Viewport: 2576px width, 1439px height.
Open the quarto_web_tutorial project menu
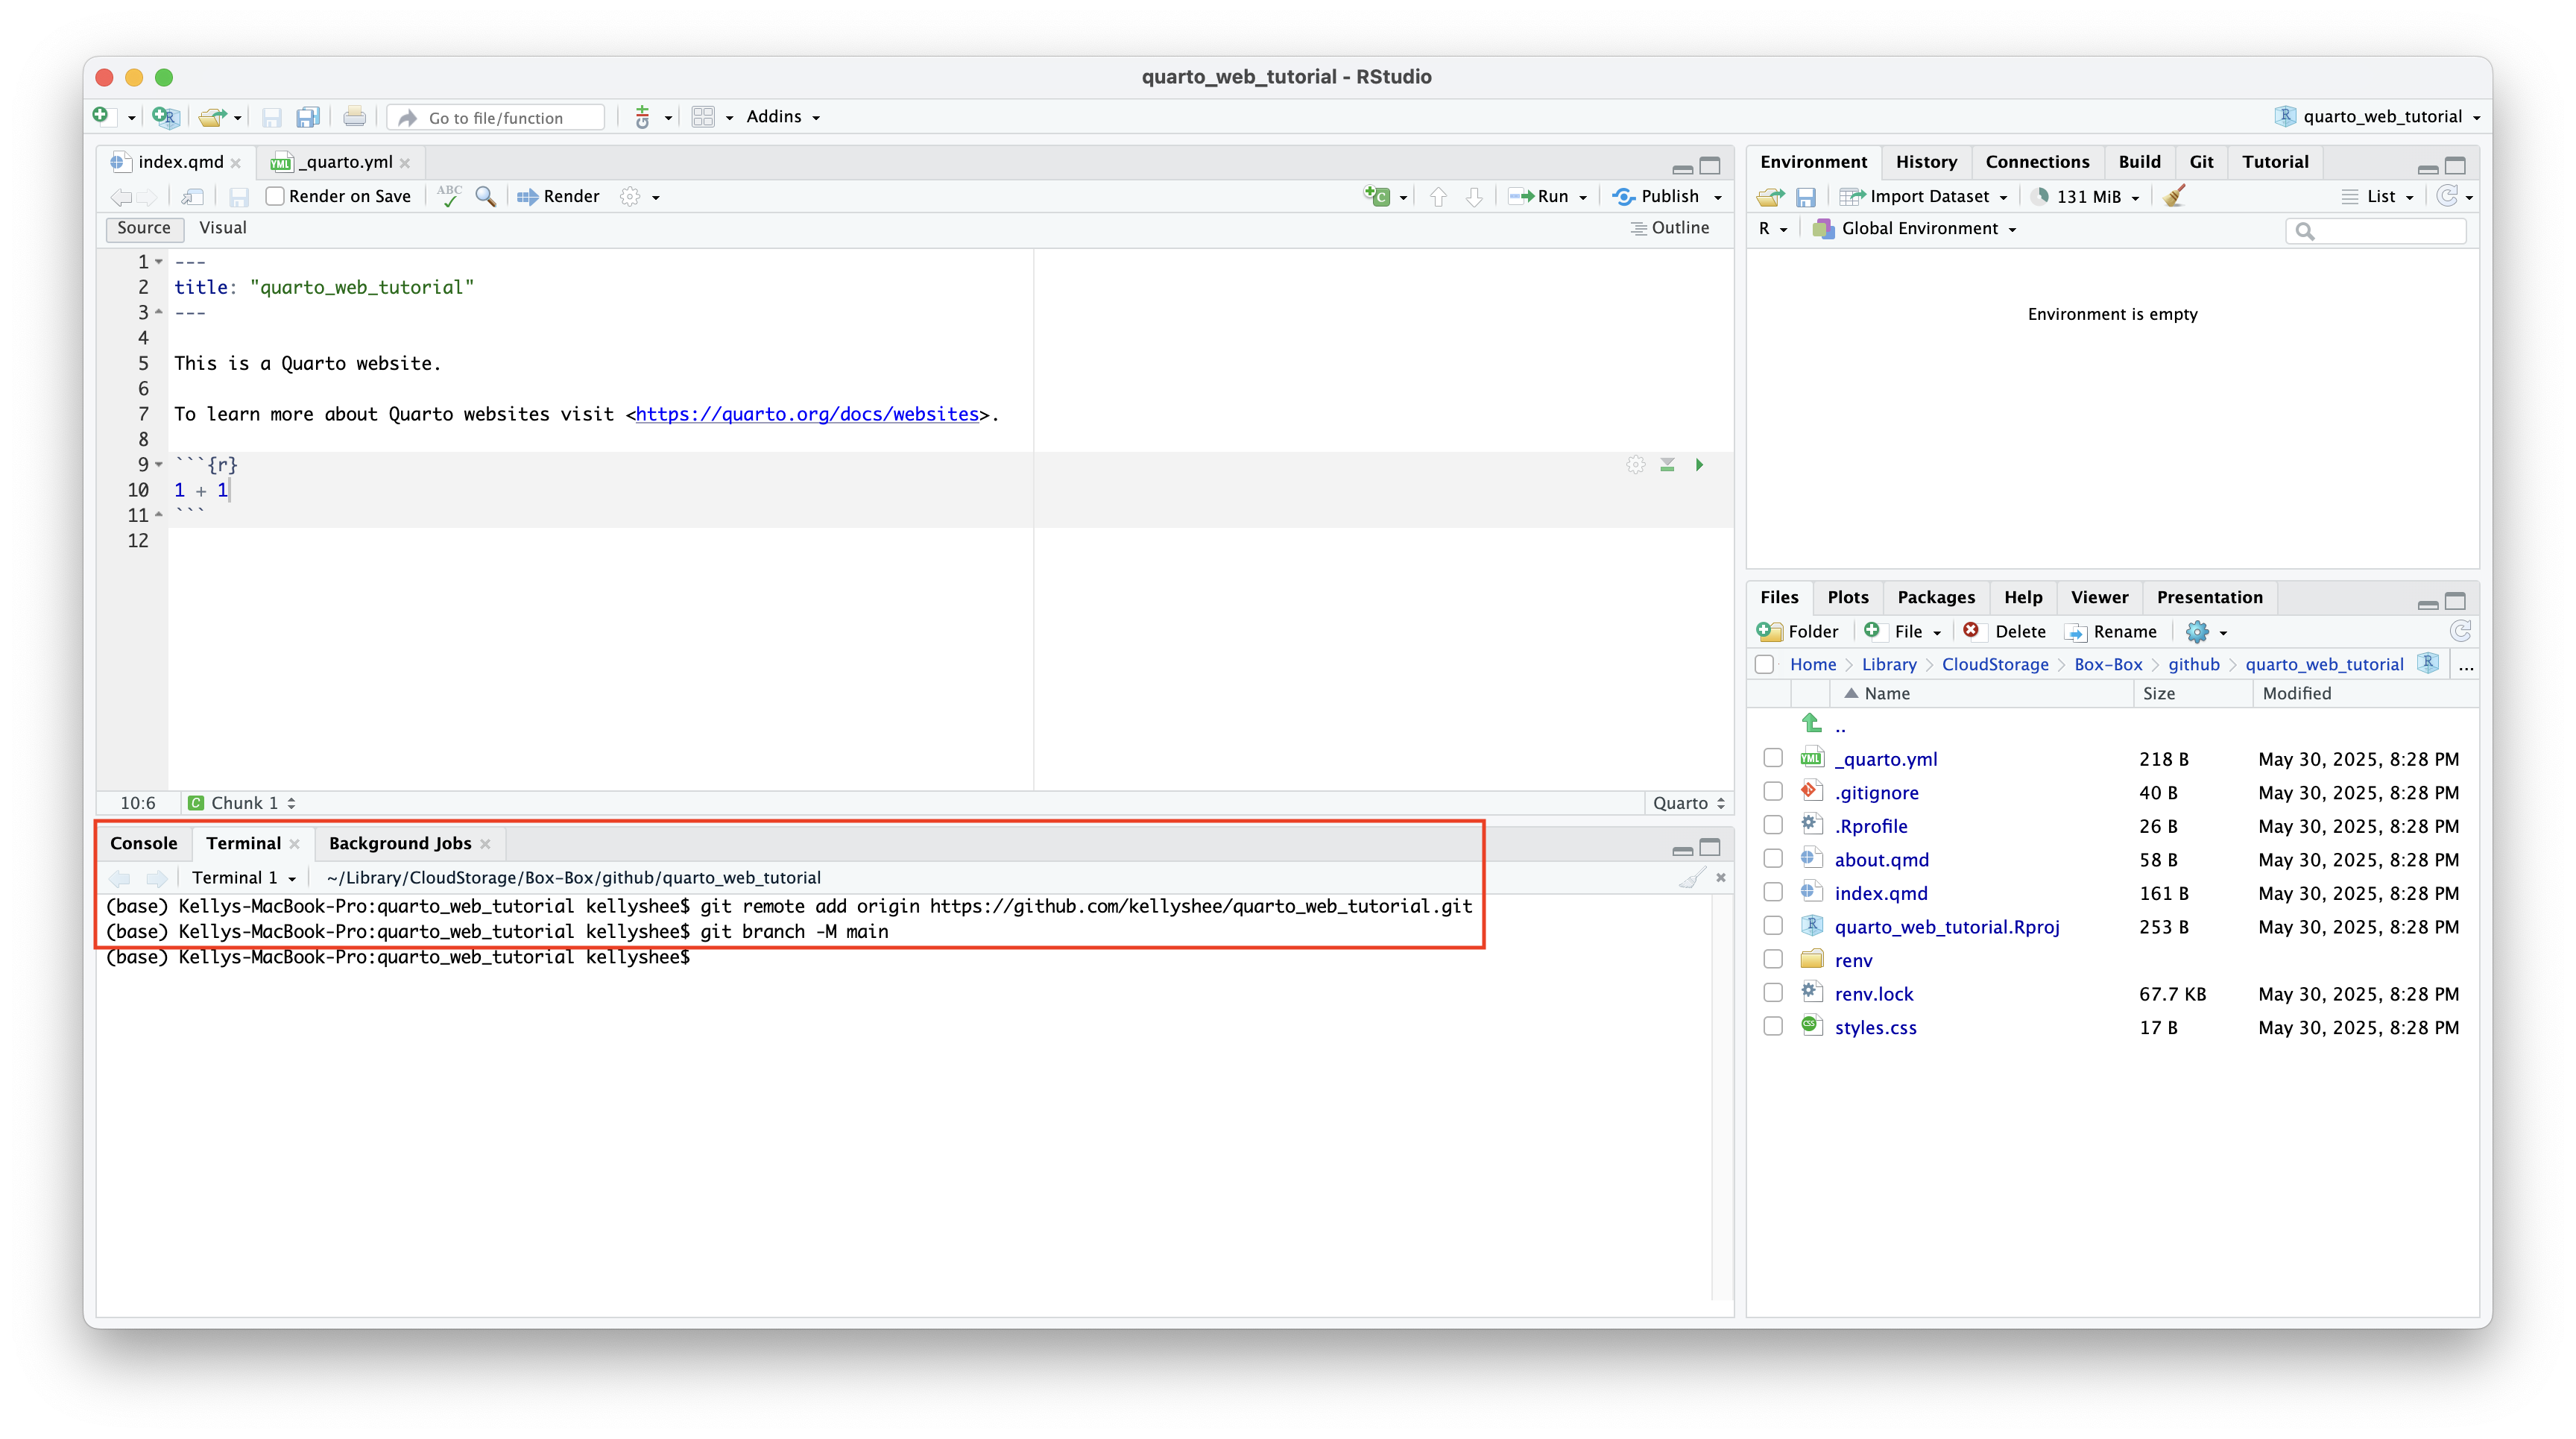click(x=2376, y=117)
